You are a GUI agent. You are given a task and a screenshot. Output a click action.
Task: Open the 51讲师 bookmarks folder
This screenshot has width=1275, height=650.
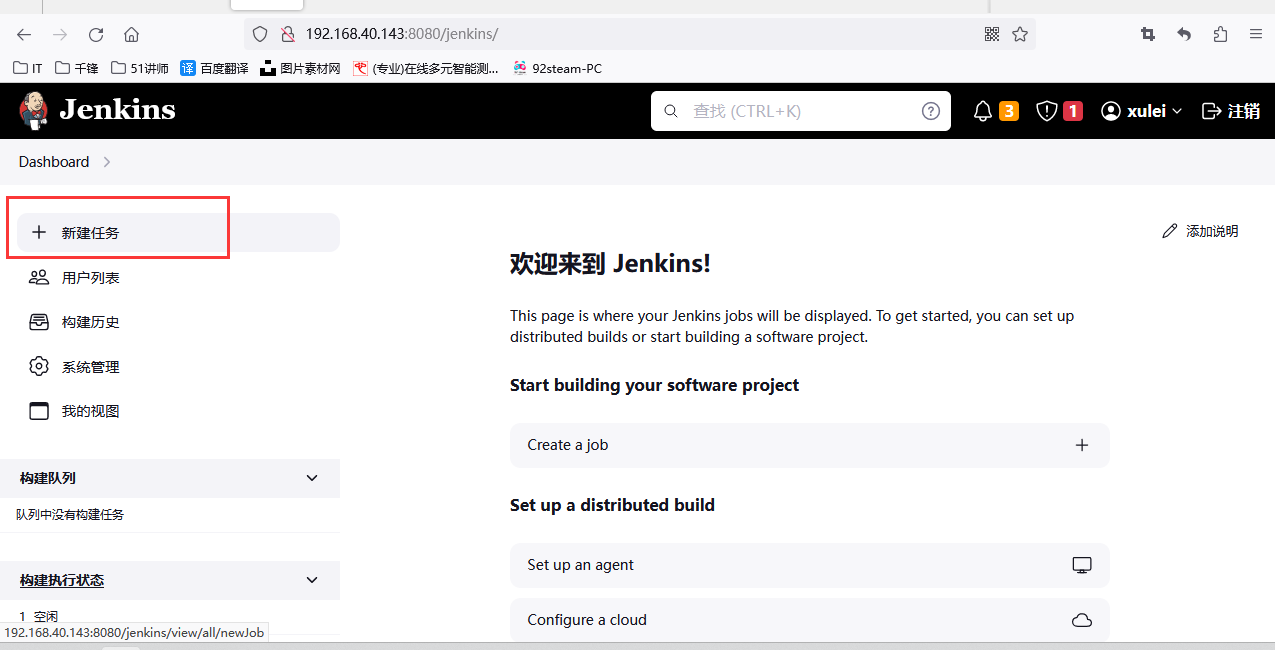point(139,68)
